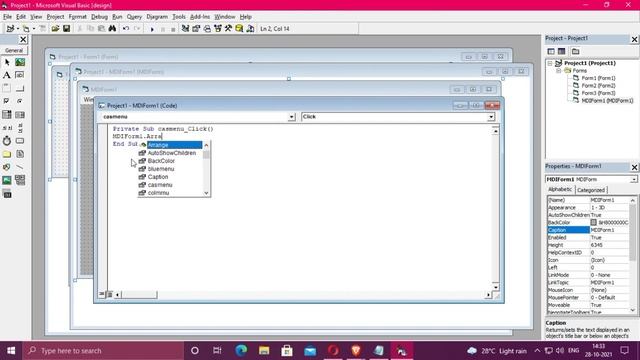Select the ComboBox tool in toolbox
This screenshot has height=360, width=640.
pos(7,115)
